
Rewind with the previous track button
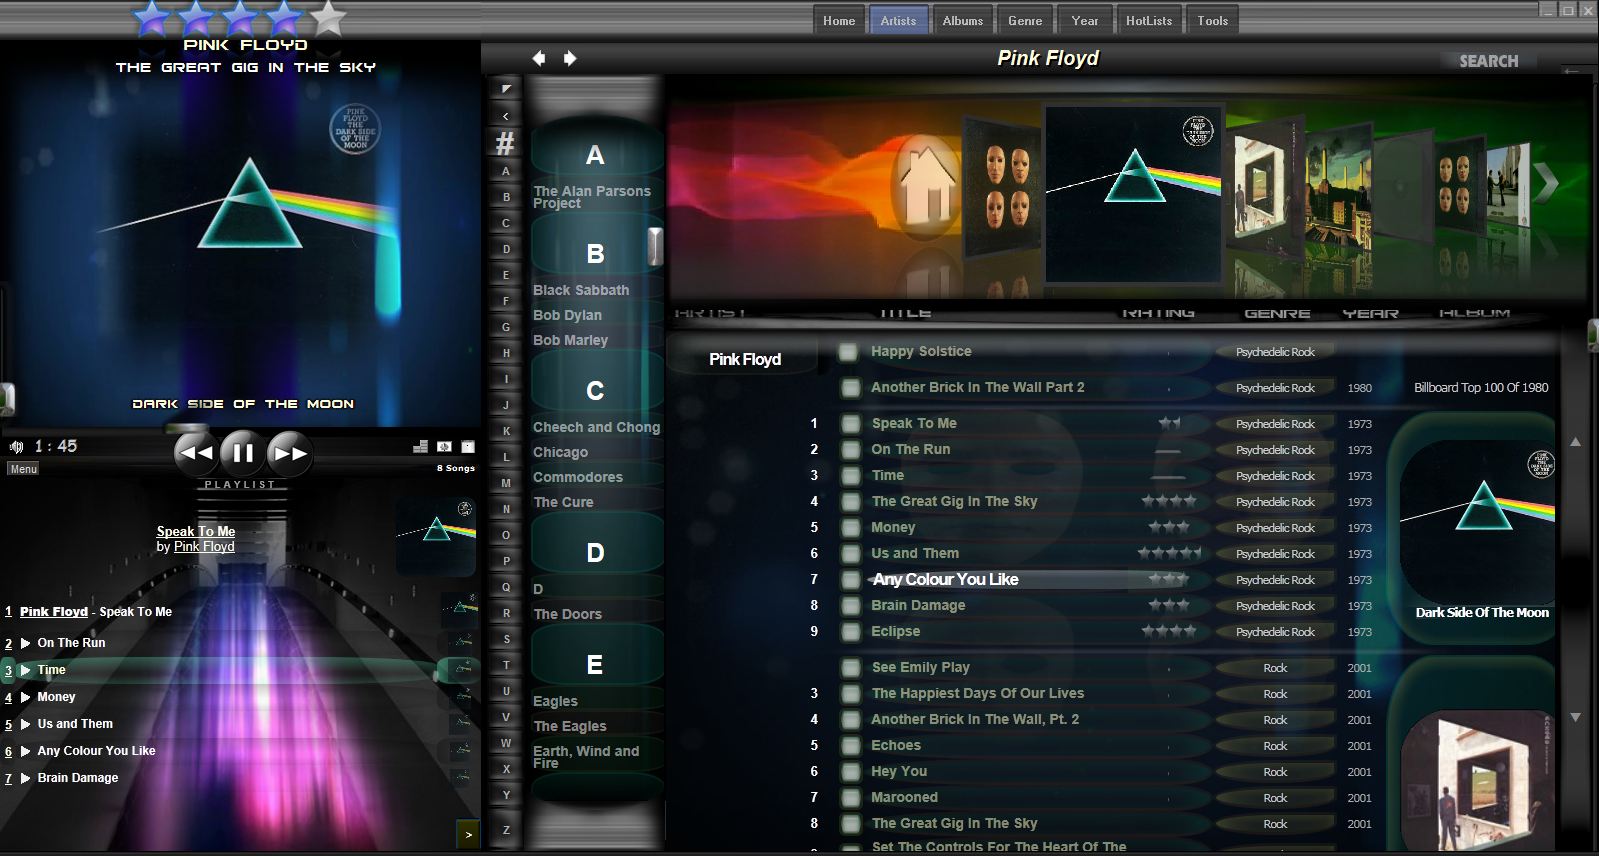(x=195, y=453)
